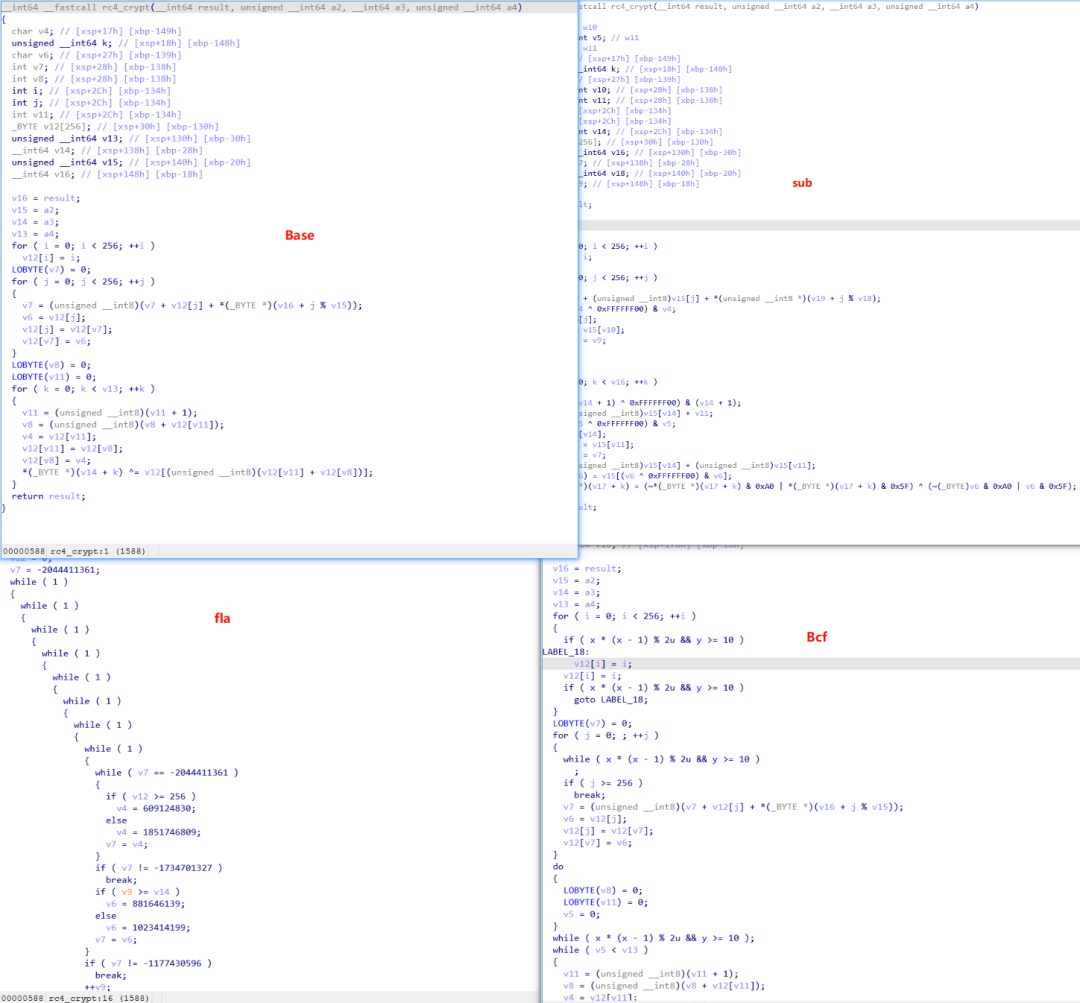
Task: Click 'v7 = -2044411361;' assignment in fla window
Action: click(55, 570)
